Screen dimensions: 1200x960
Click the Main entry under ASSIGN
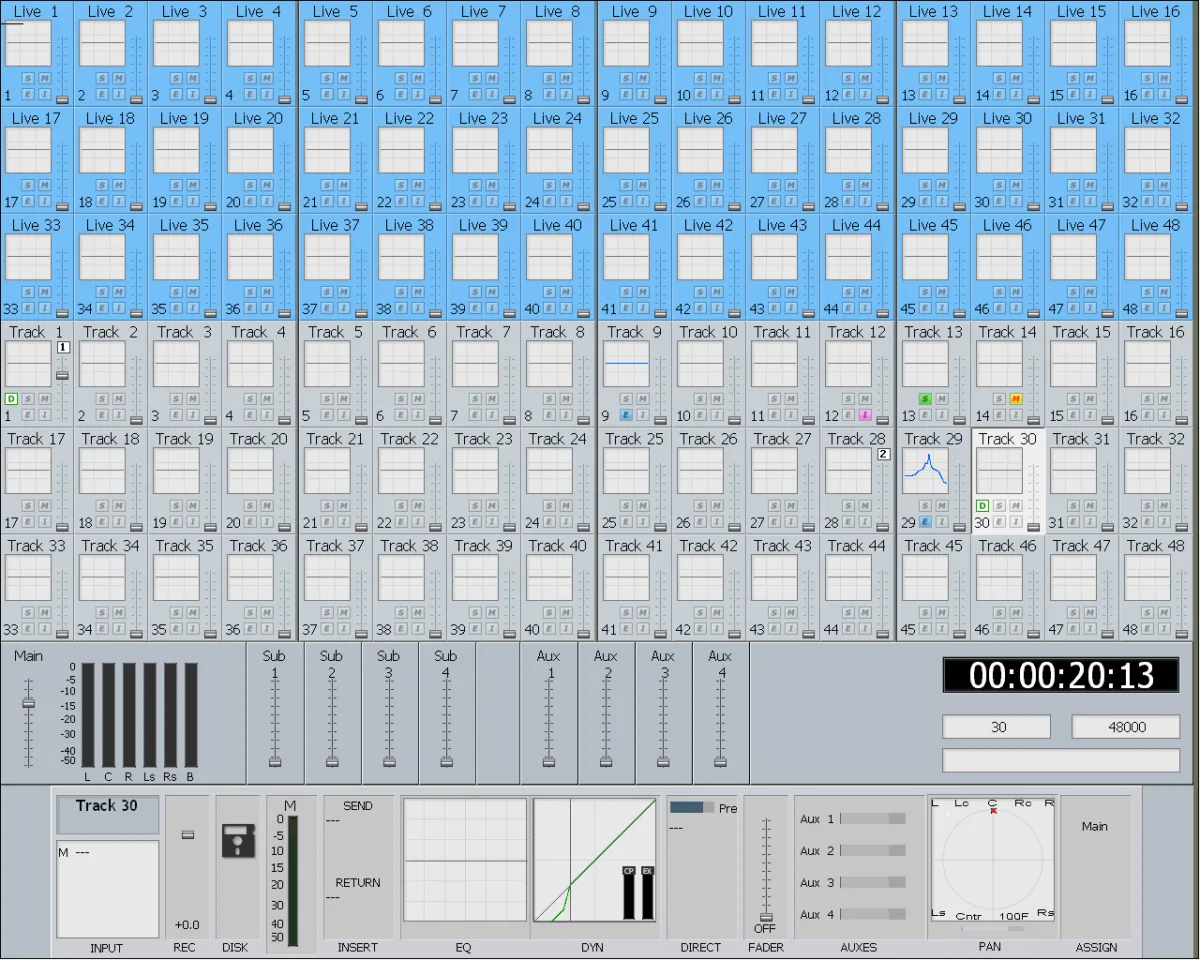pos(1095,827)
